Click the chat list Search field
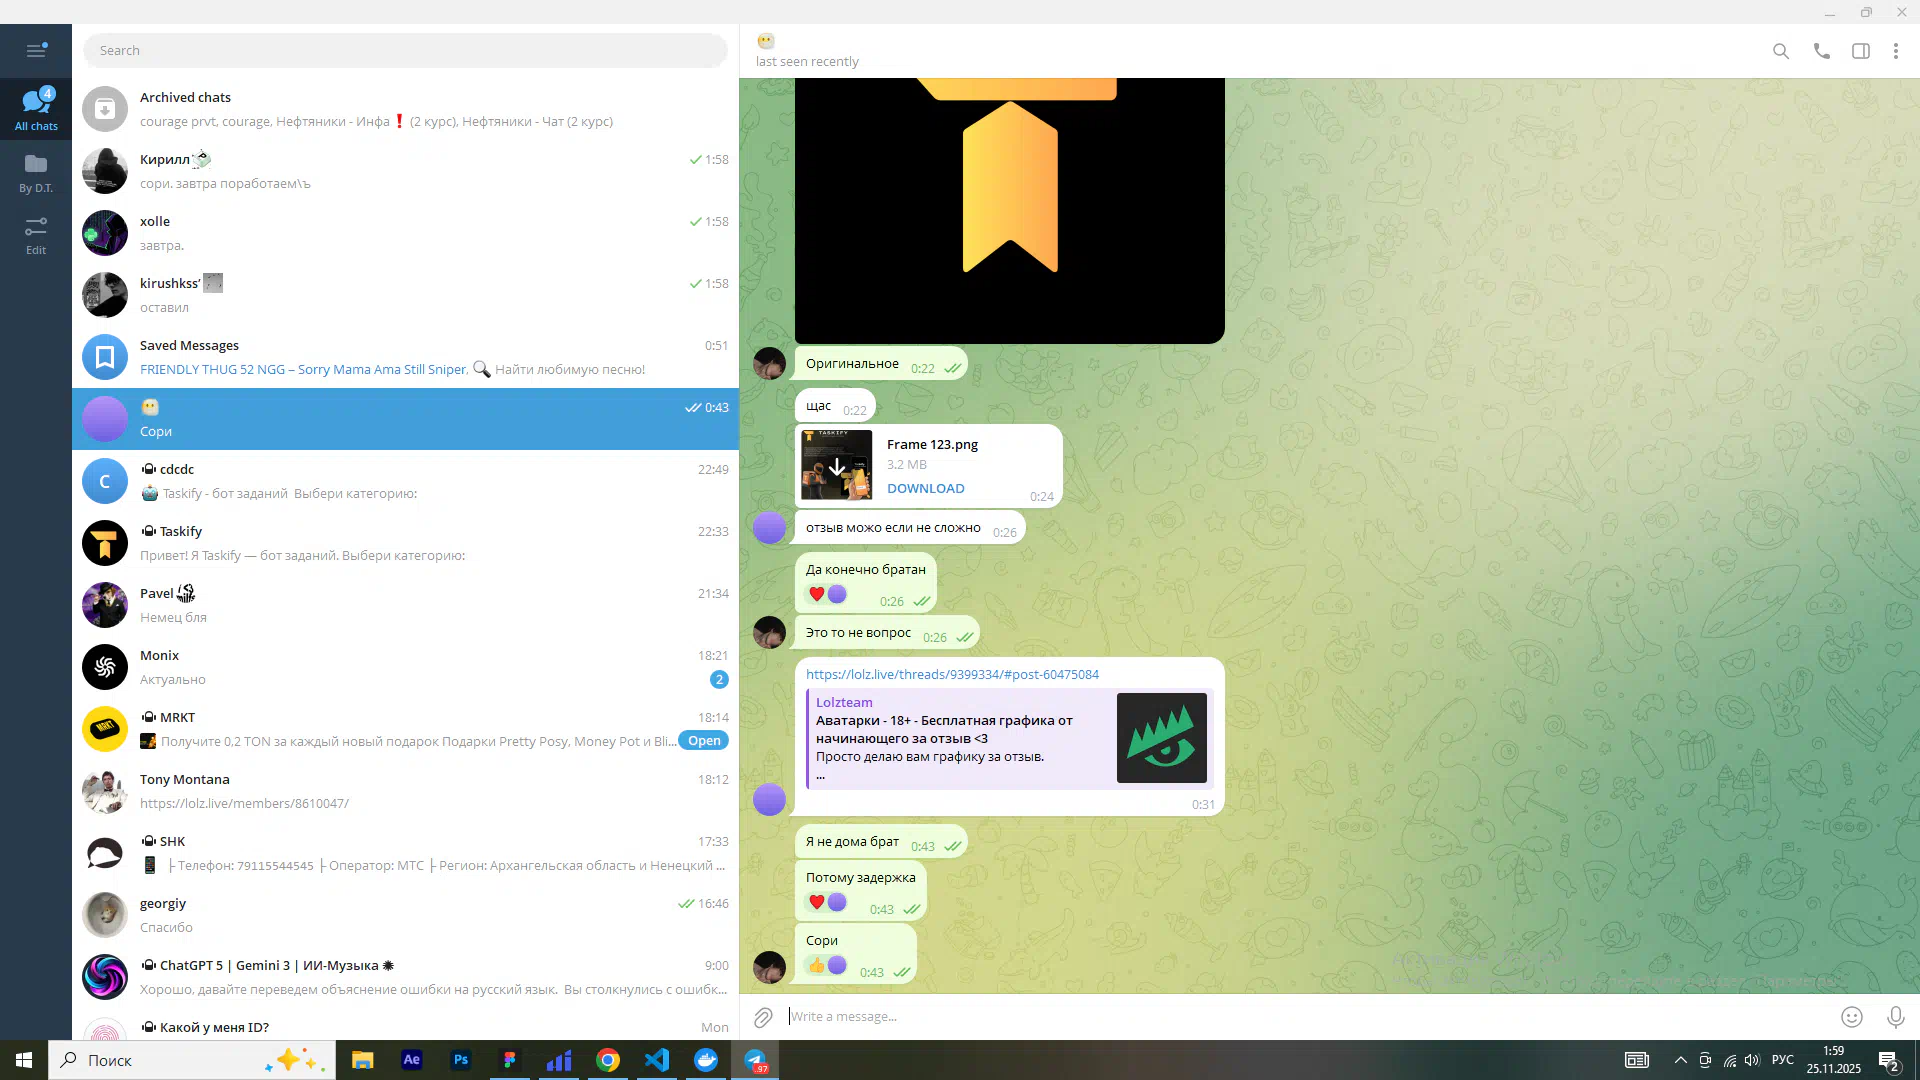Screen dimensions: 1920x1080 405,51
